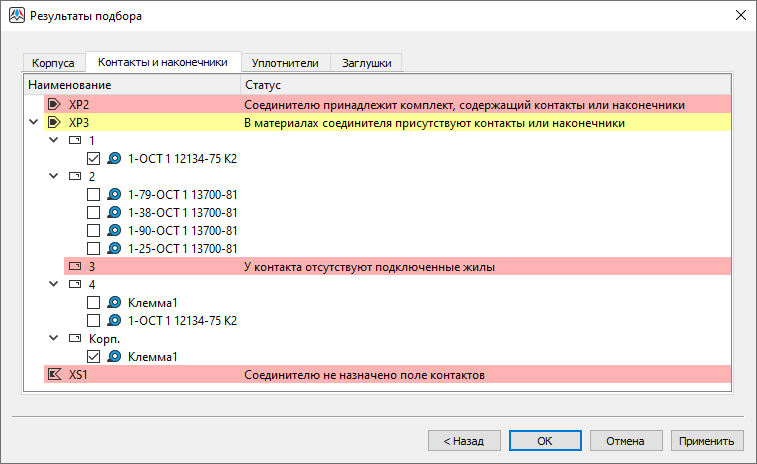Enable the 1-38-ОСТ 1 13700-81 checkbox
757x464 pixels.
(93, 213)
